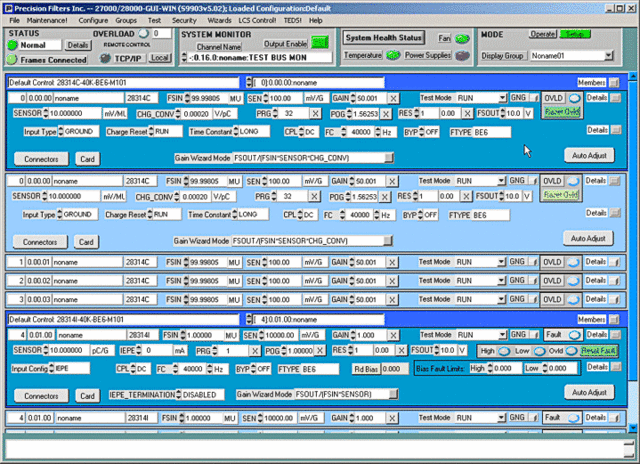Click the vertical scrollbar up arrow
Screen dimensions: 640x464
(x=633, y=76)
